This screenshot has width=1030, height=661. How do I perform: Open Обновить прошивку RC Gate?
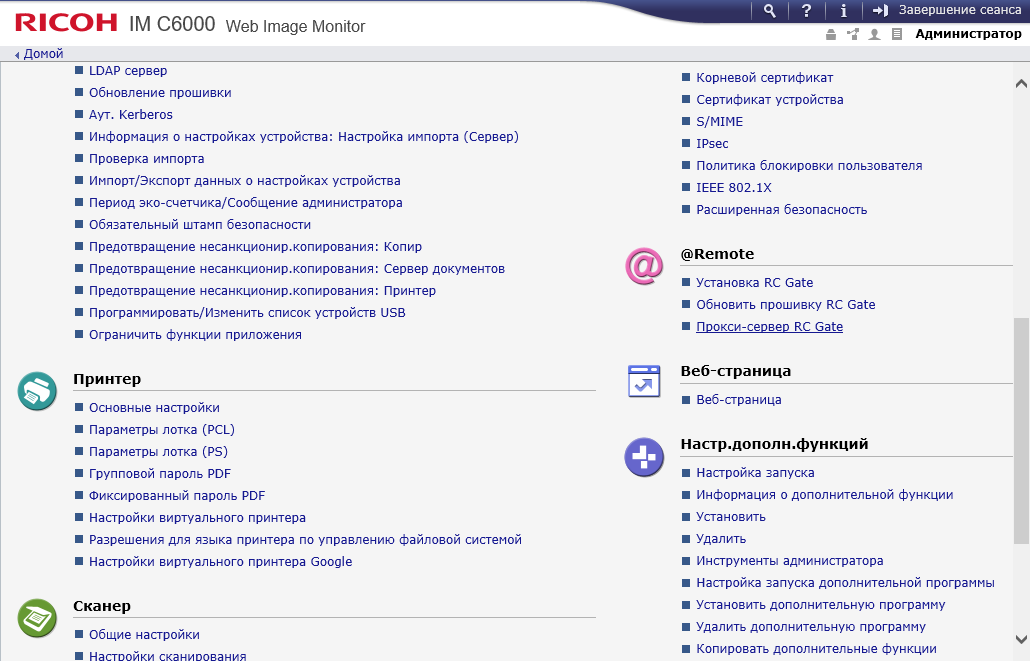[x=786, y=305]
